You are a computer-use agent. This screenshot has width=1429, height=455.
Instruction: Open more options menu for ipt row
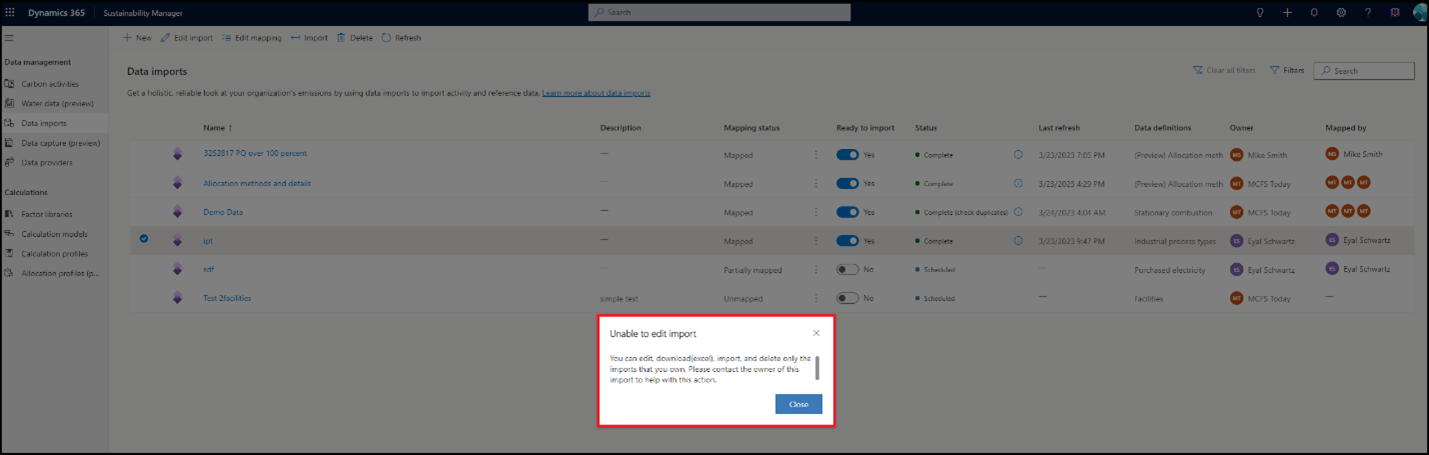(816, 240)
